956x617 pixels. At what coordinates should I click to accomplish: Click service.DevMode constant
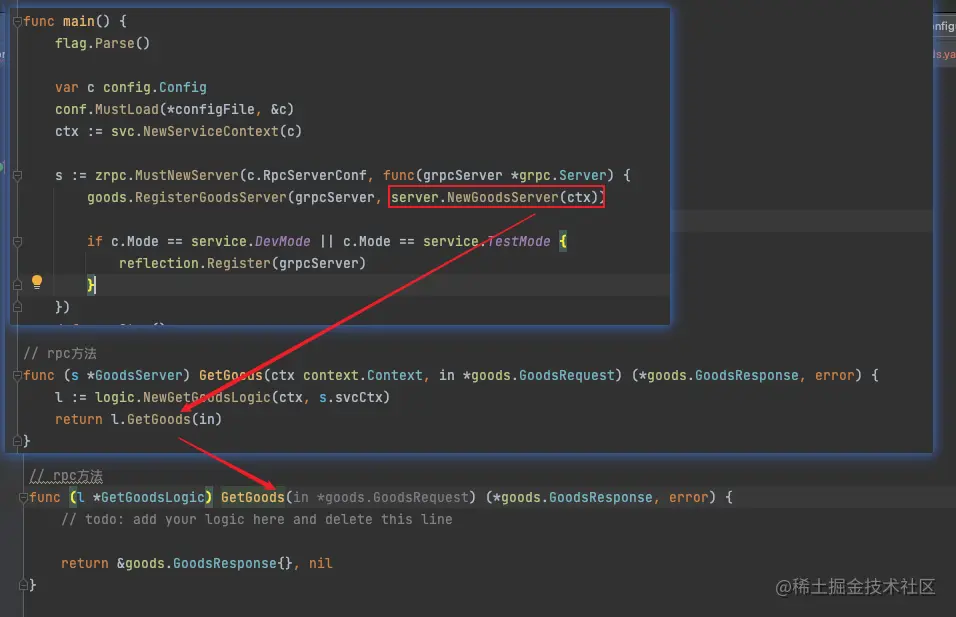pos(251,241)
